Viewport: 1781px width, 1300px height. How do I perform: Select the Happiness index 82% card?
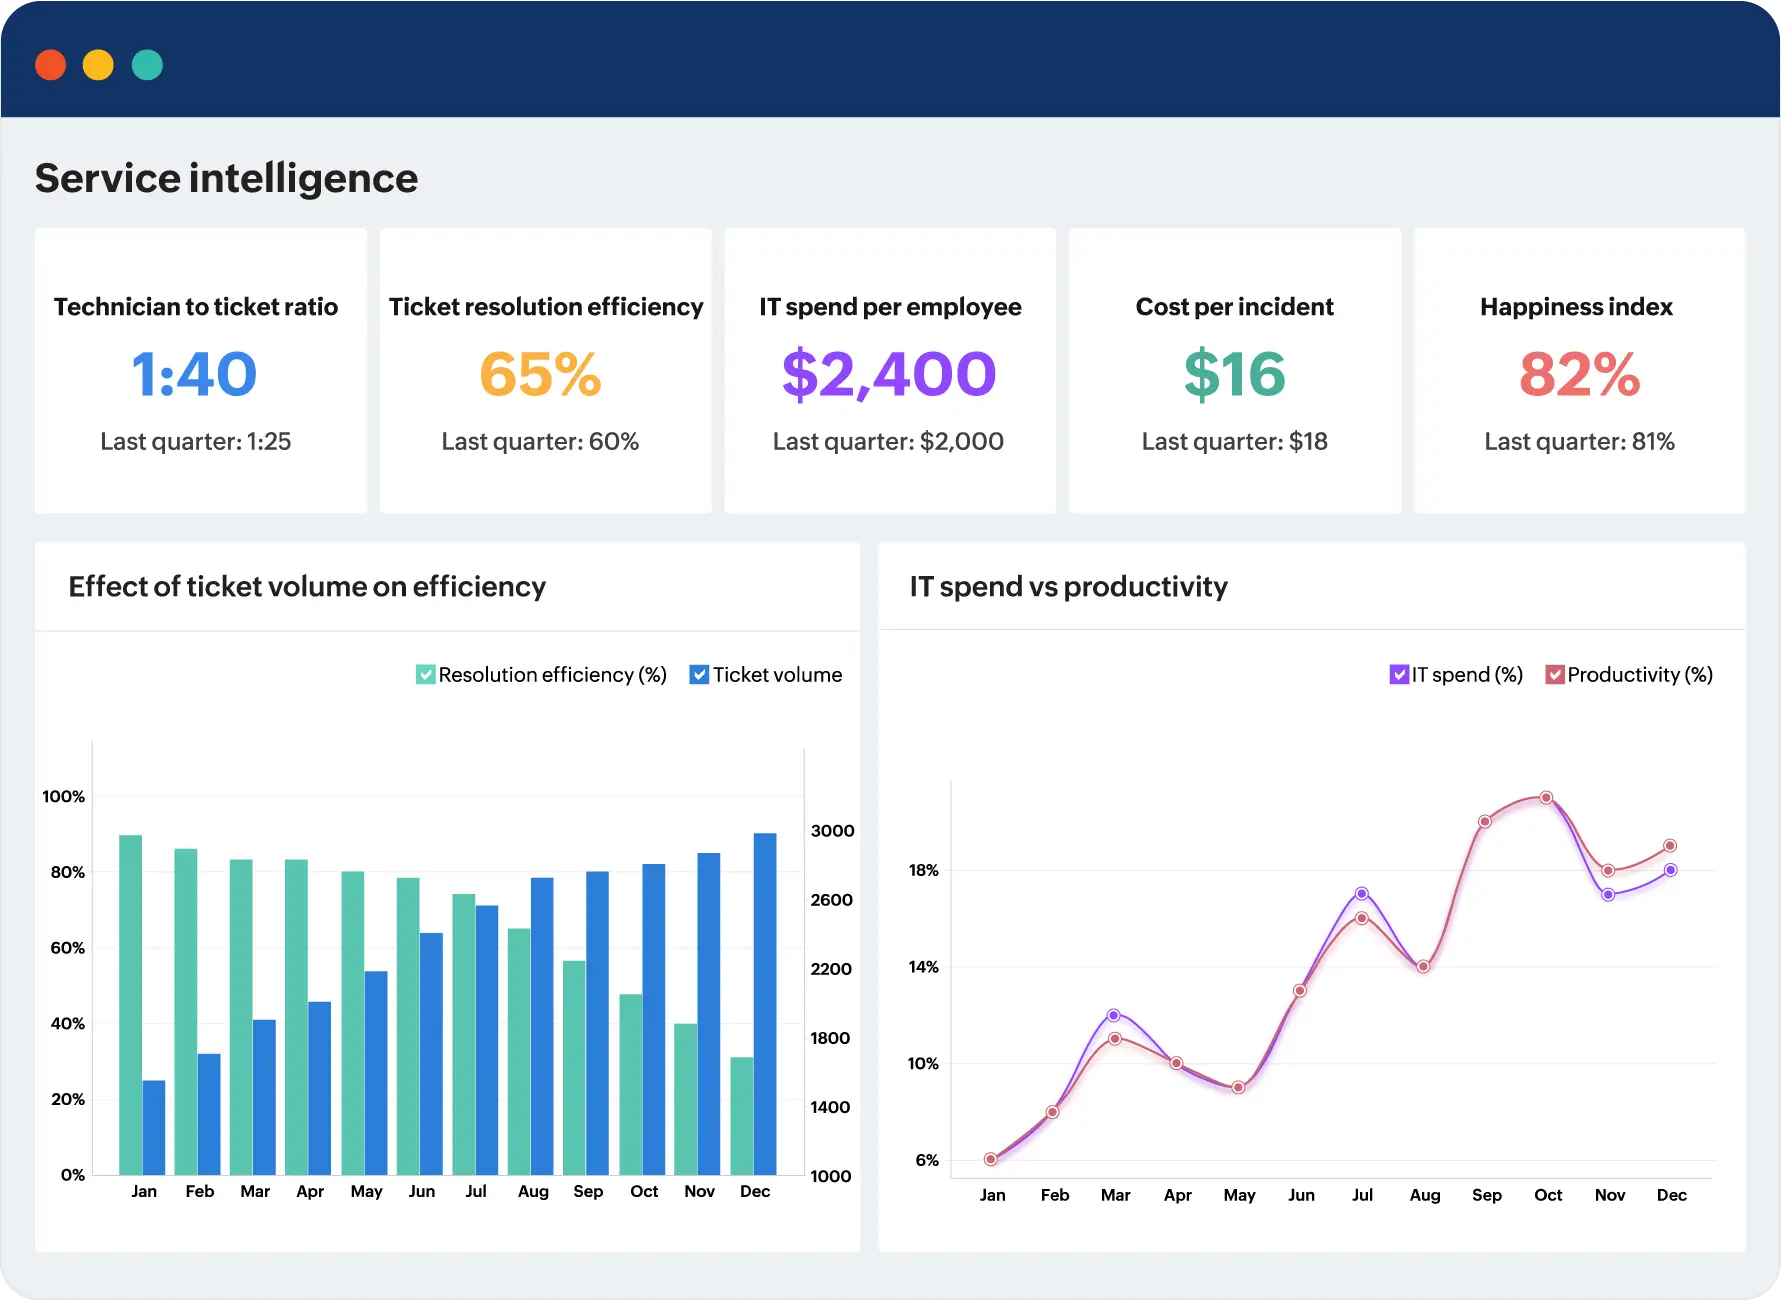[x=1579, y=371]
